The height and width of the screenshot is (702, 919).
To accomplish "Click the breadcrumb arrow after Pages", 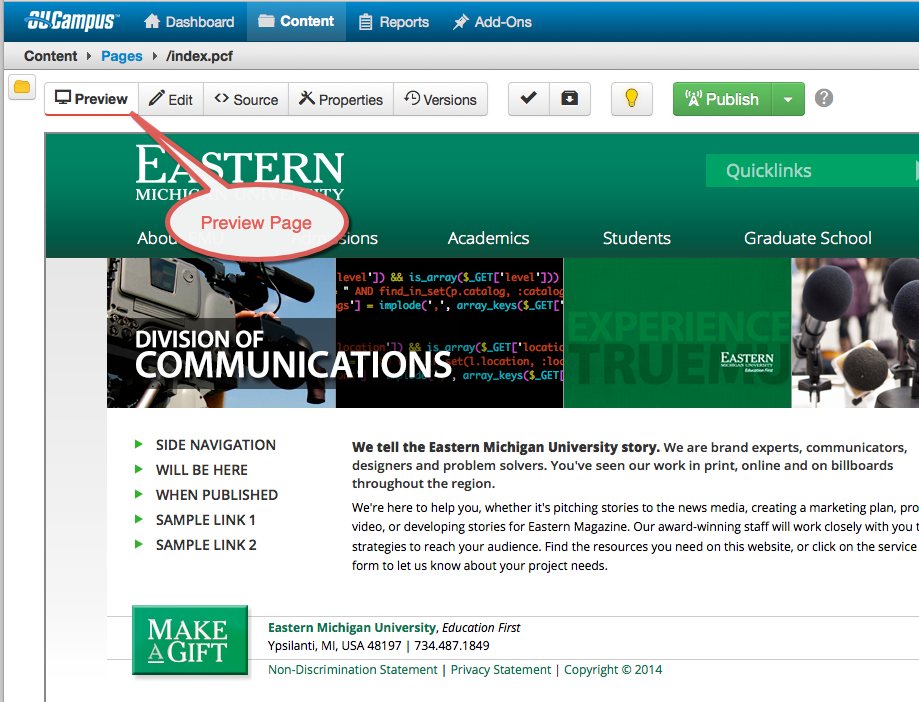I will [155, 56].
